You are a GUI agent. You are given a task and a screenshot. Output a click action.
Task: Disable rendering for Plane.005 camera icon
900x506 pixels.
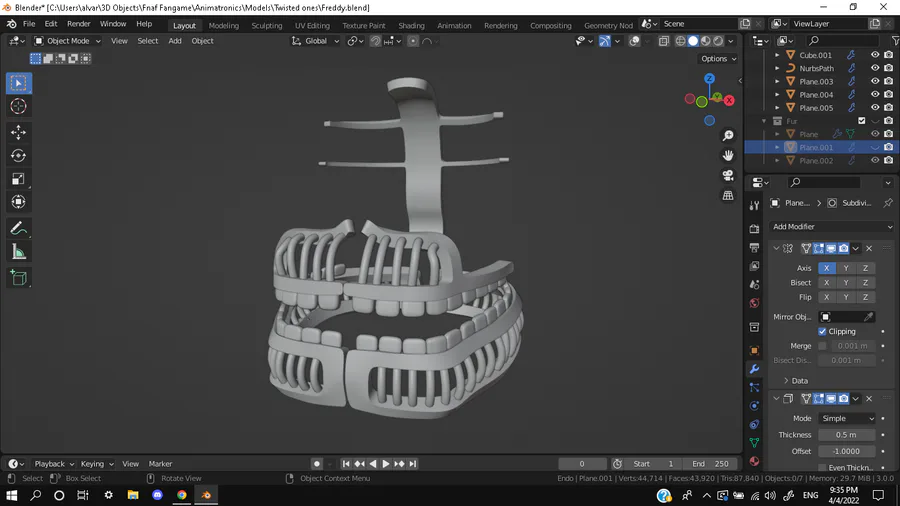889,108
